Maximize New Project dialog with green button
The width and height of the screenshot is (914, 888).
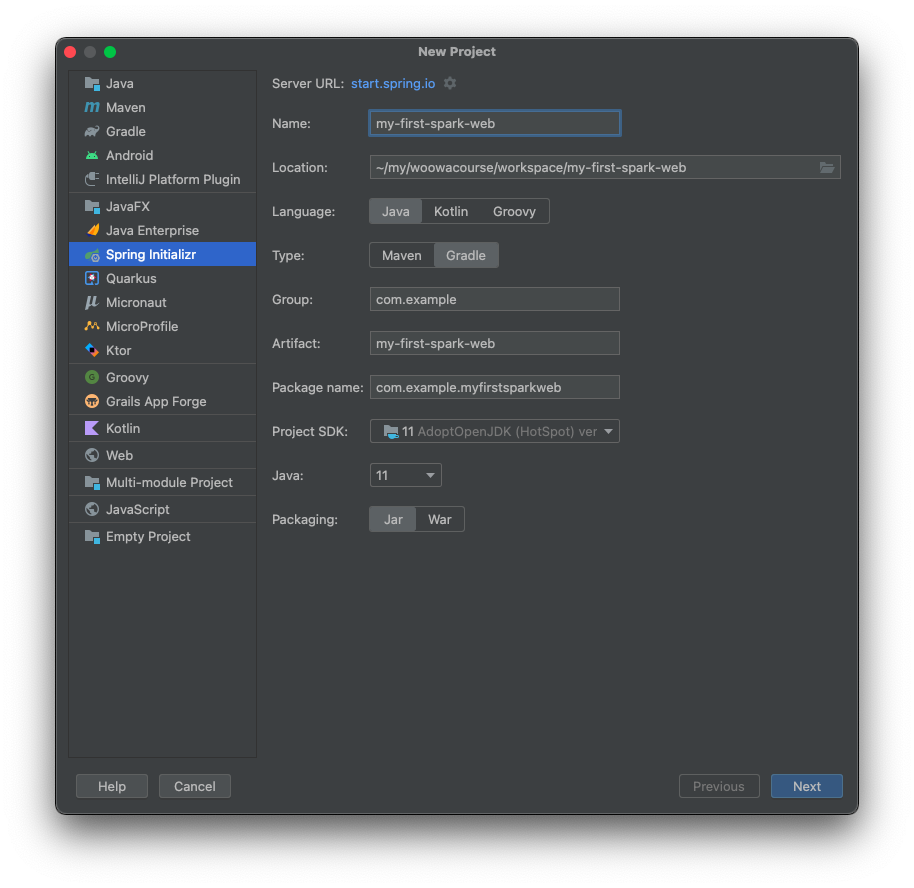coord(110,52)
